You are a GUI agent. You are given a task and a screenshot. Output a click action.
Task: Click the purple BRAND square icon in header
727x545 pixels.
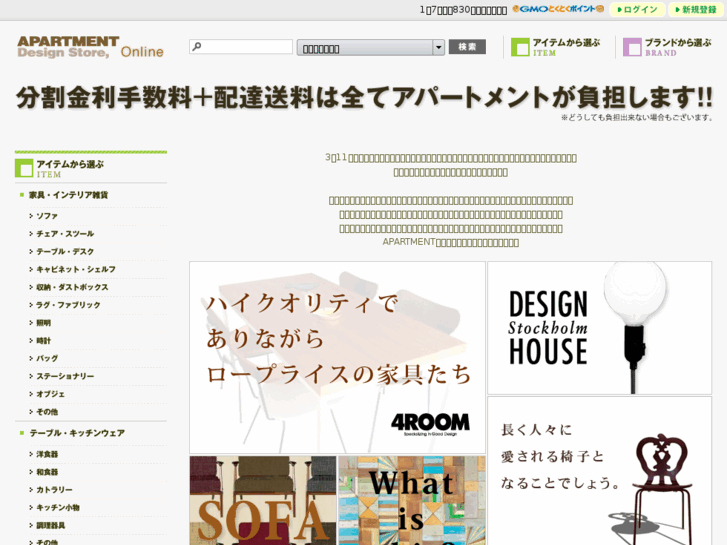point(632,47)
